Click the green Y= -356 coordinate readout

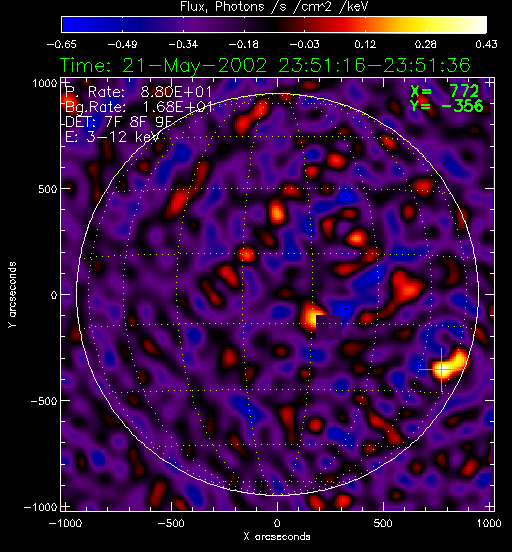pyautogui.click(x=446, y=106)
